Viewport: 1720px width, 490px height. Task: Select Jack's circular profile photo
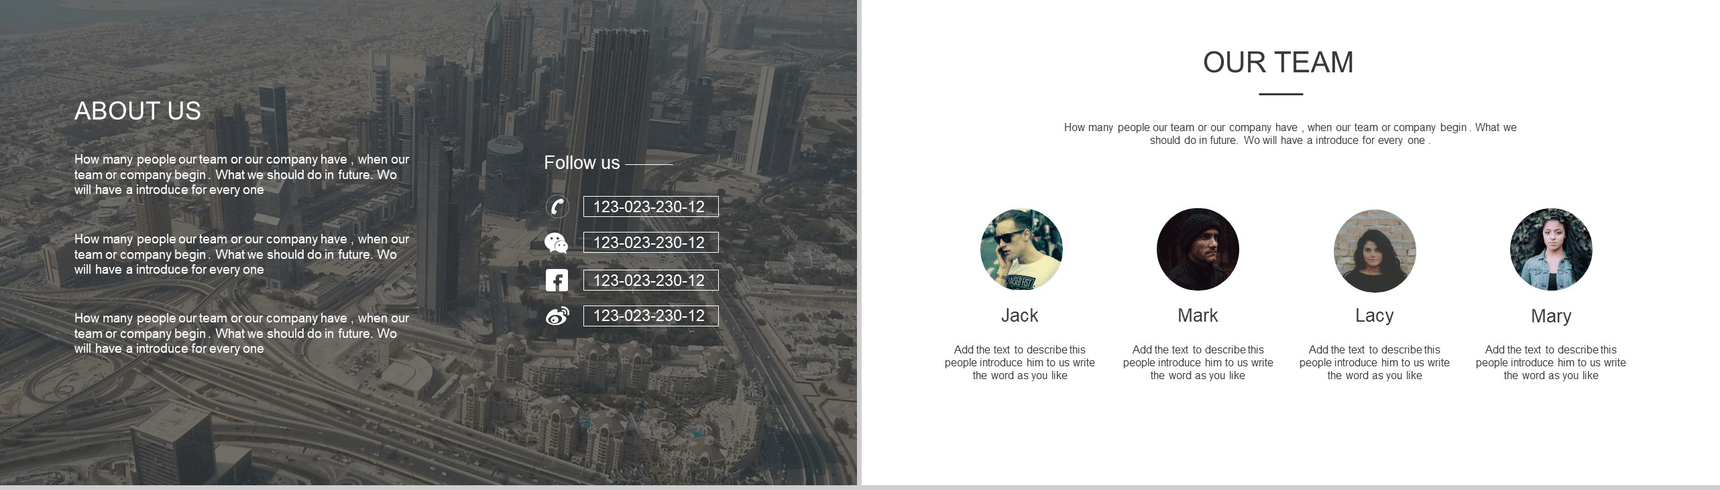1021,250
